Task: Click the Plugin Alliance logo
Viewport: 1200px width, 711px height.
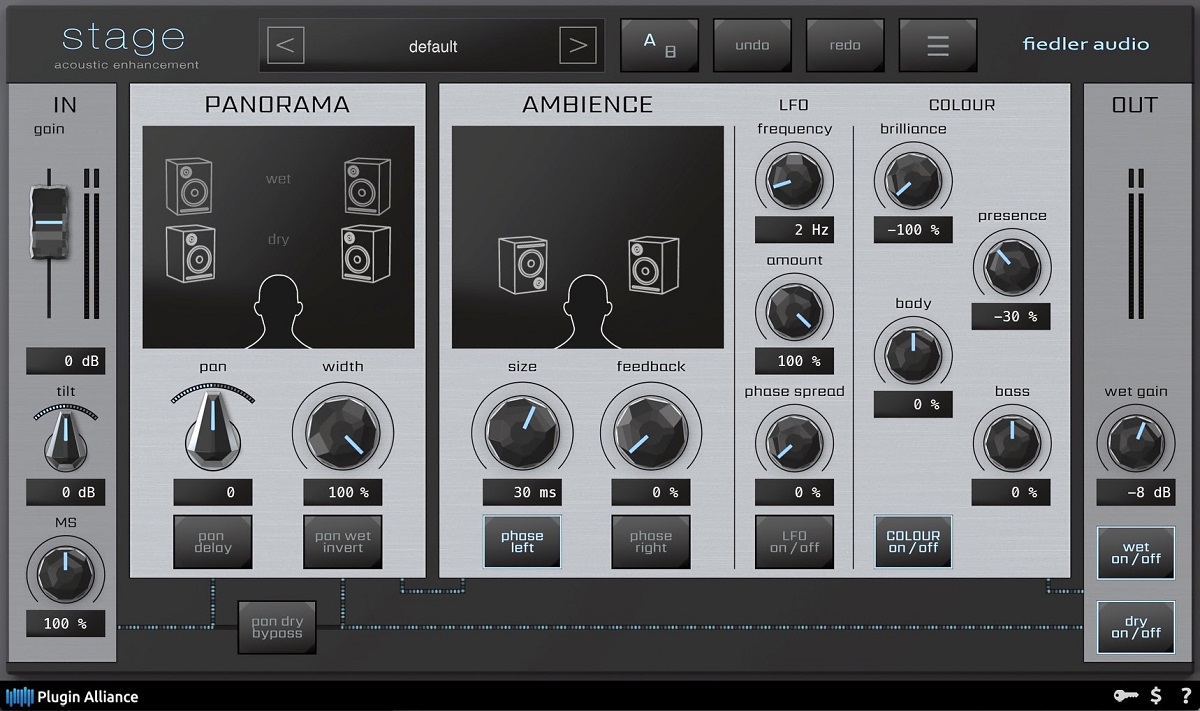Action: (72, 697)
